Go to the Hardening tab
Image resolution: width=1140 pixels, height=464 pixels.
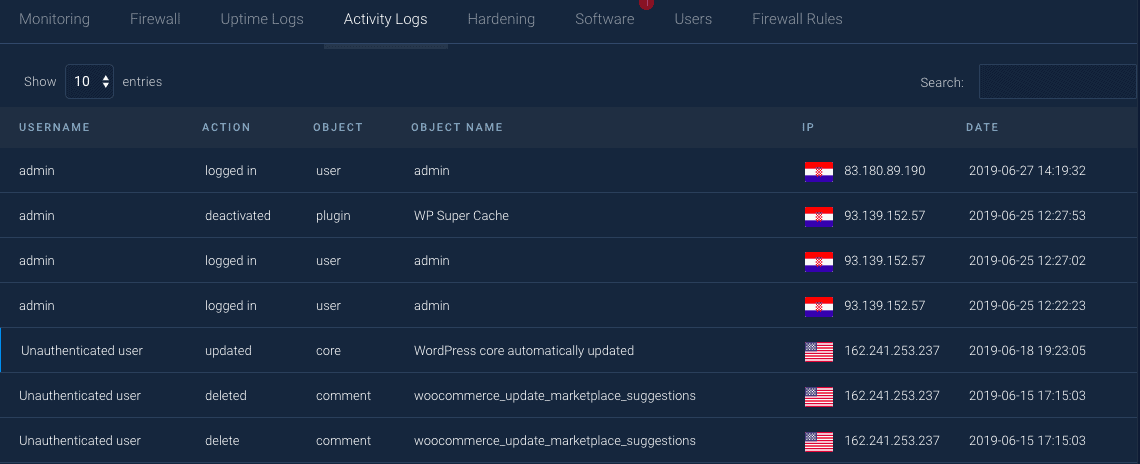pos(501,20)
